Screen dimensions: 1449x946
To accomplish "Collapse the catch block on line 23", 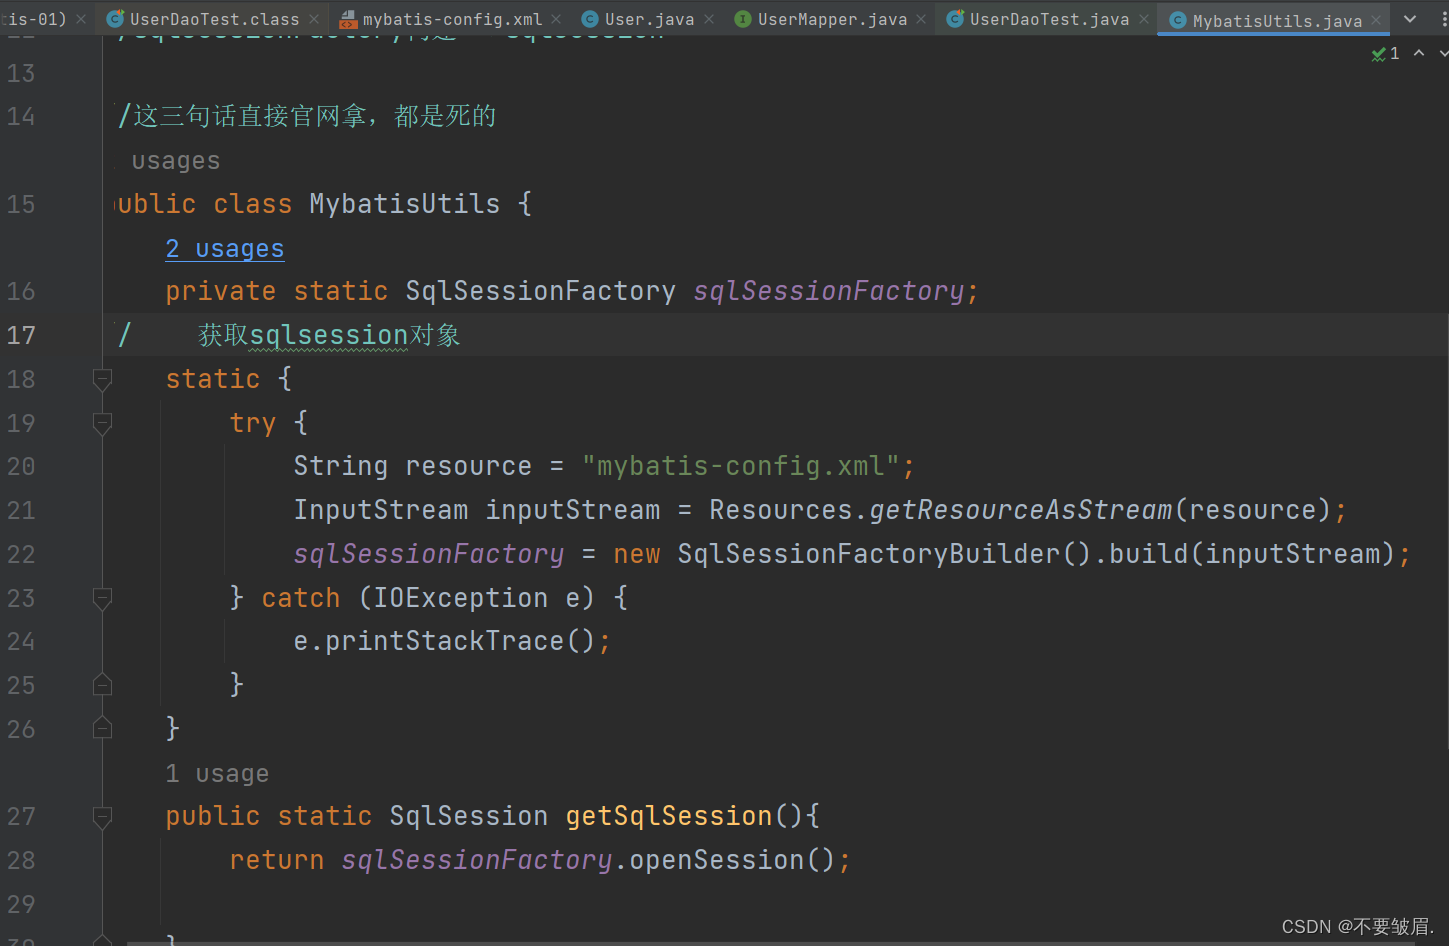I will [102, 598].
